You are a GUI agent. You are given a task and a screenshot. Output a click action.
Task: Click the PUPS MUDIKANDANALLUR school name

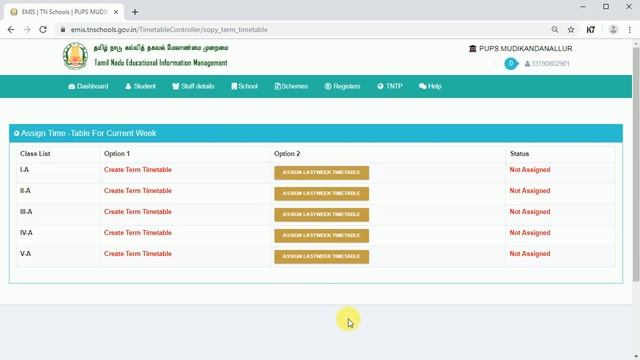coord(525,49)
